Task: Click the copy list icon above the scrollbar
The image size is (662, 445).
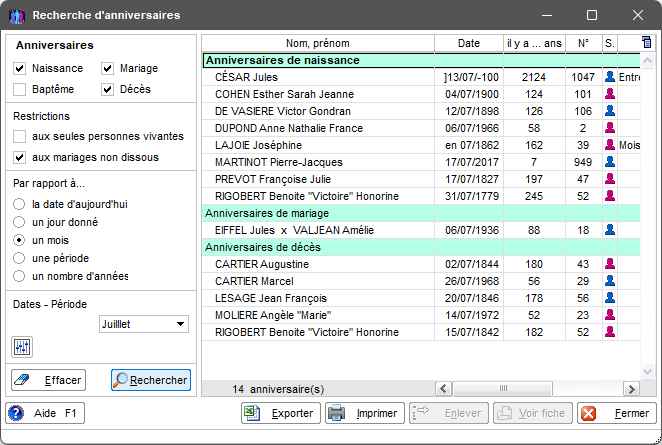Action: [646, 42]
